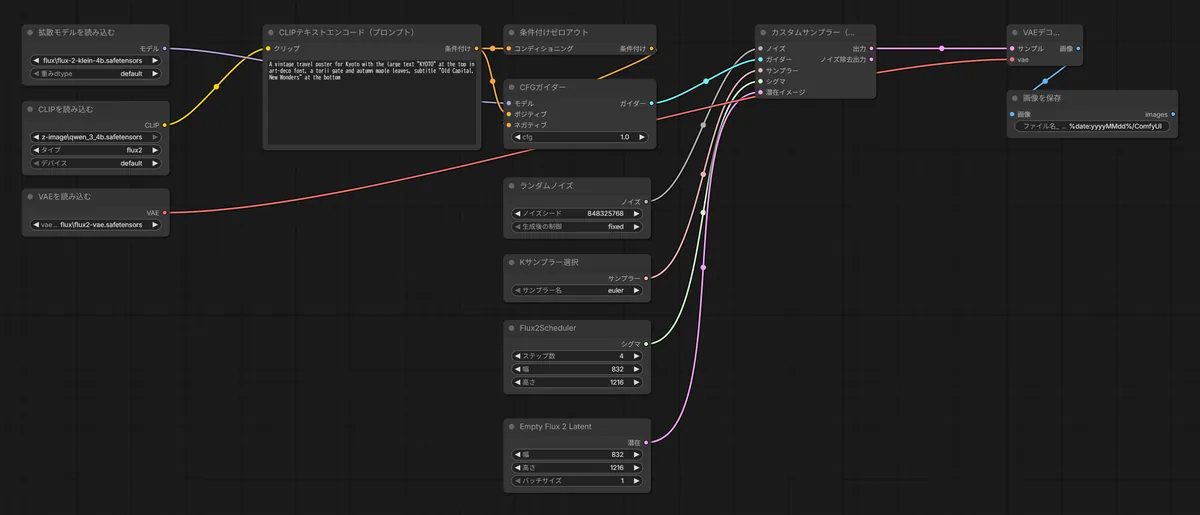1200x515 pixels.
Task: Decrease 高さ in Empty Flux 2 Latent
Action: 518,467
